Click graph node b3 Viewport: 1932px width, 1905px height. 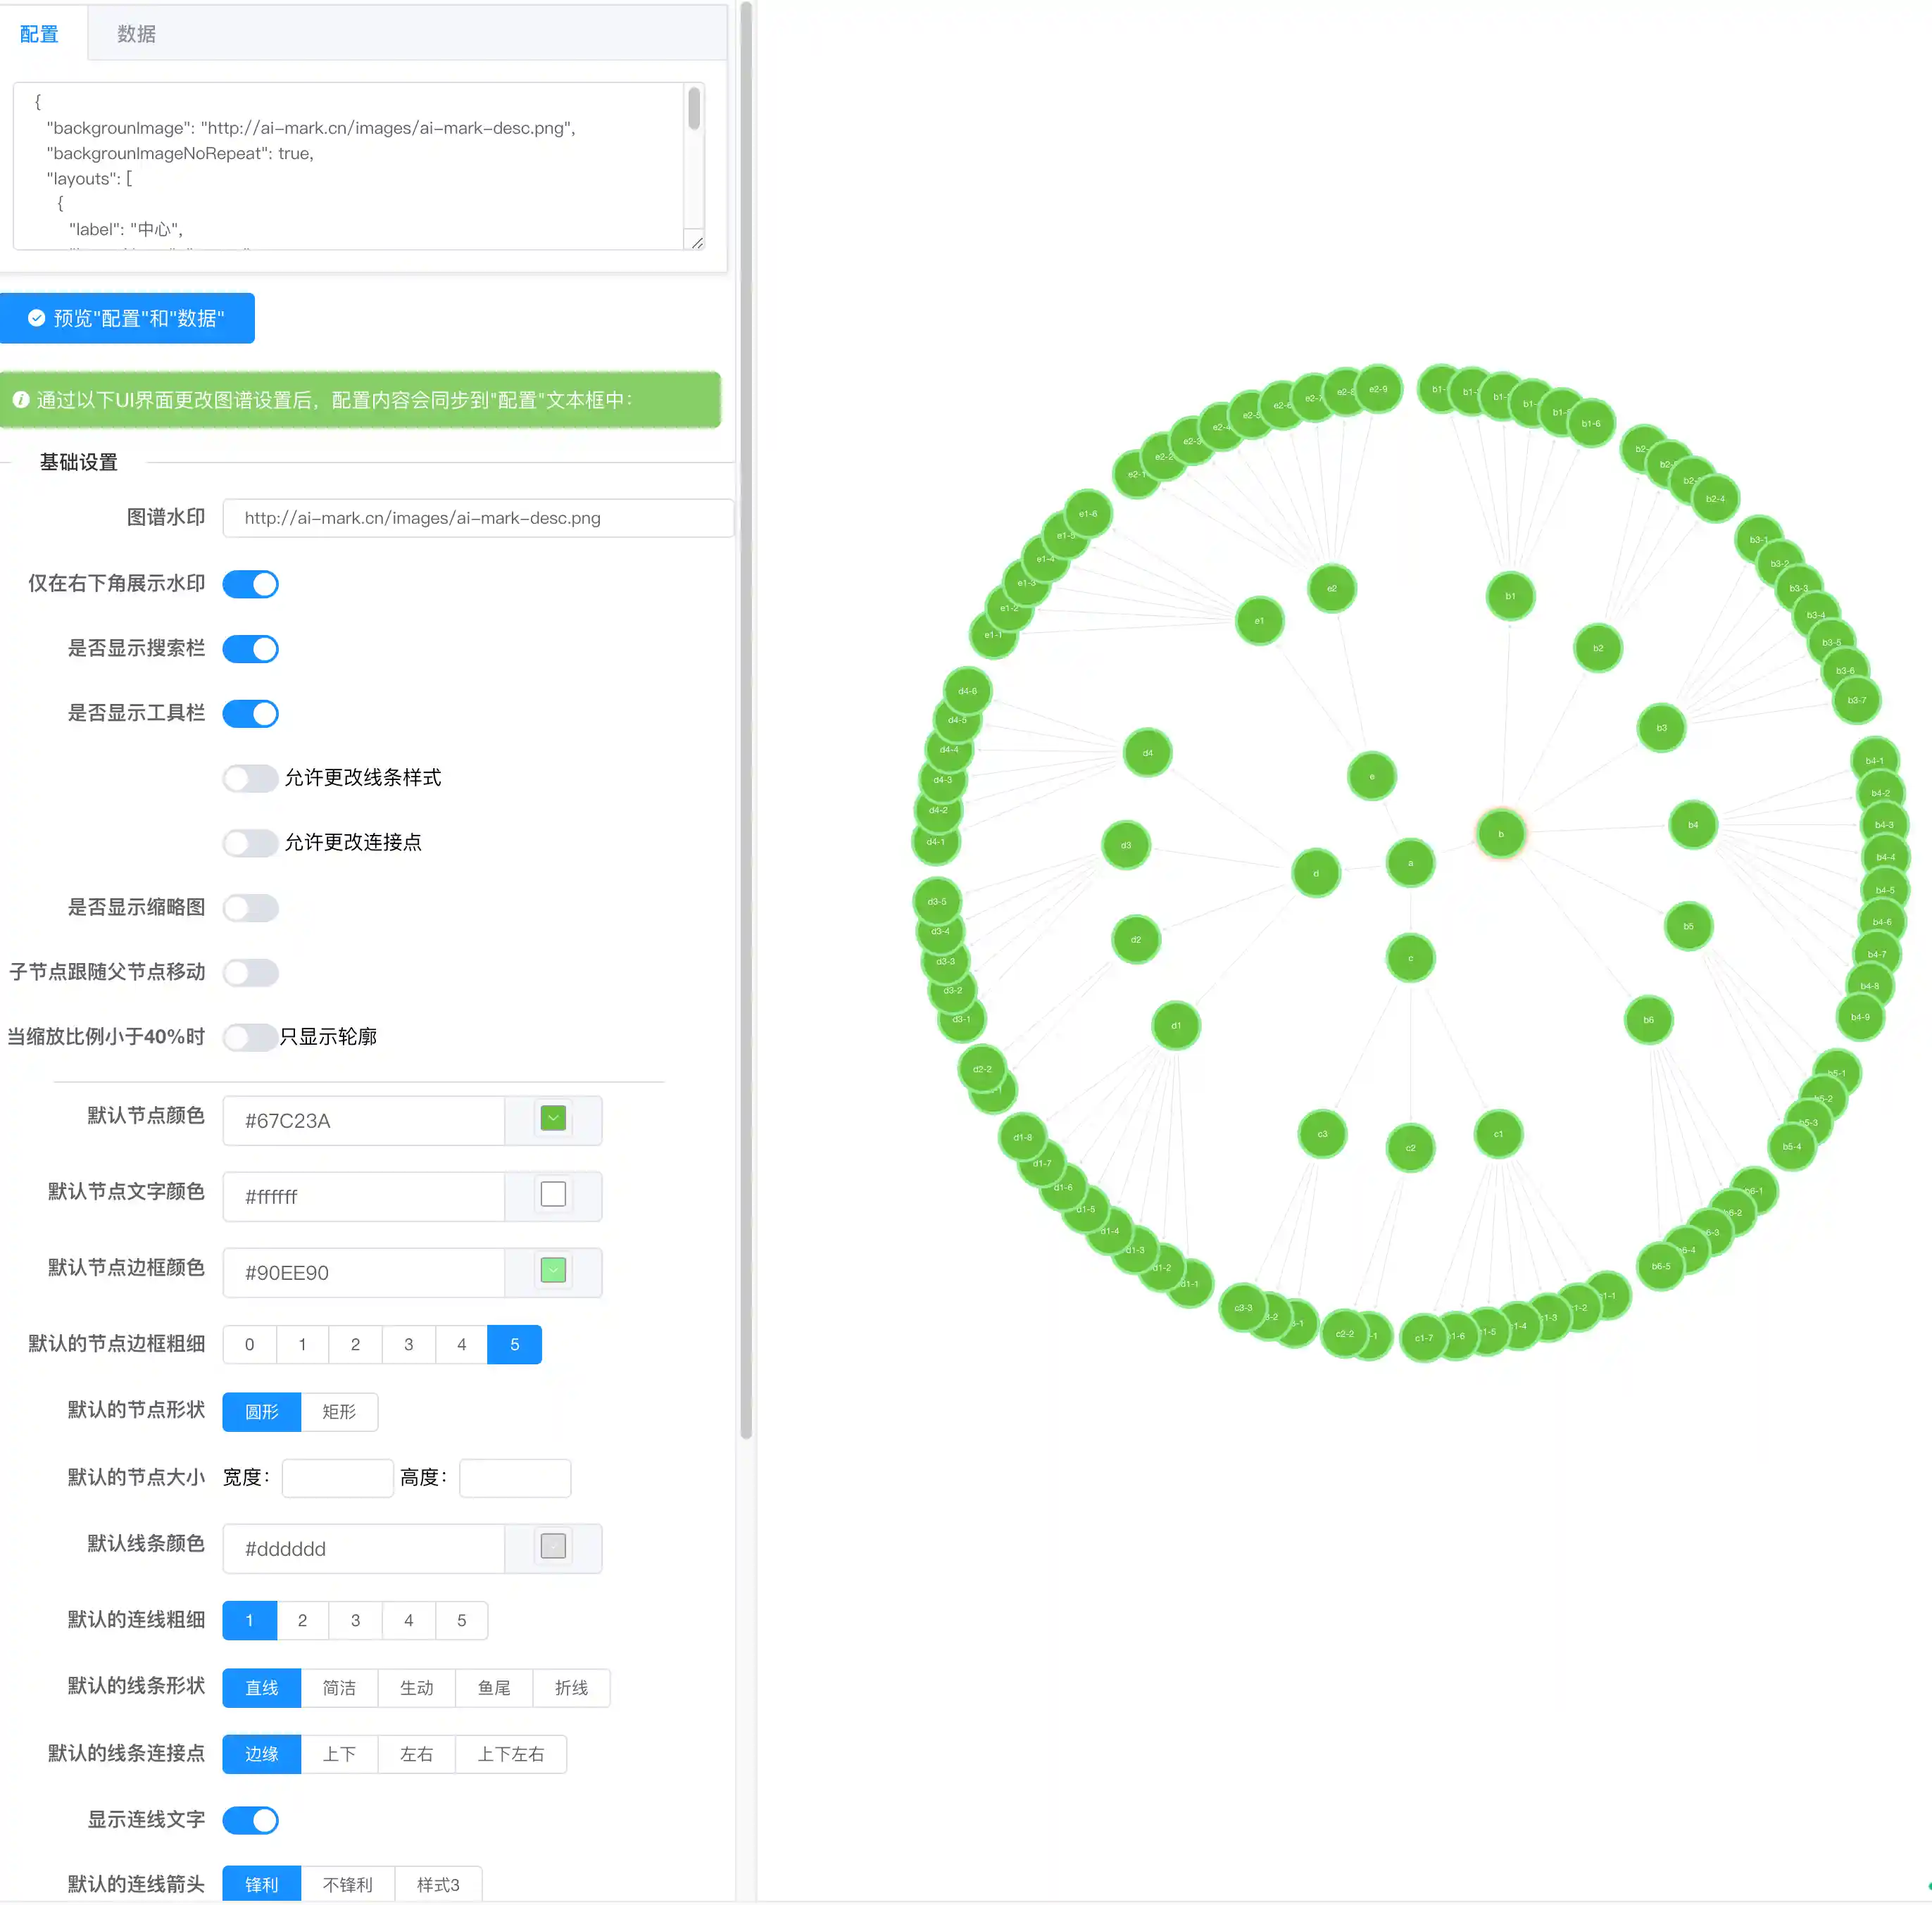click(1661, 728)
